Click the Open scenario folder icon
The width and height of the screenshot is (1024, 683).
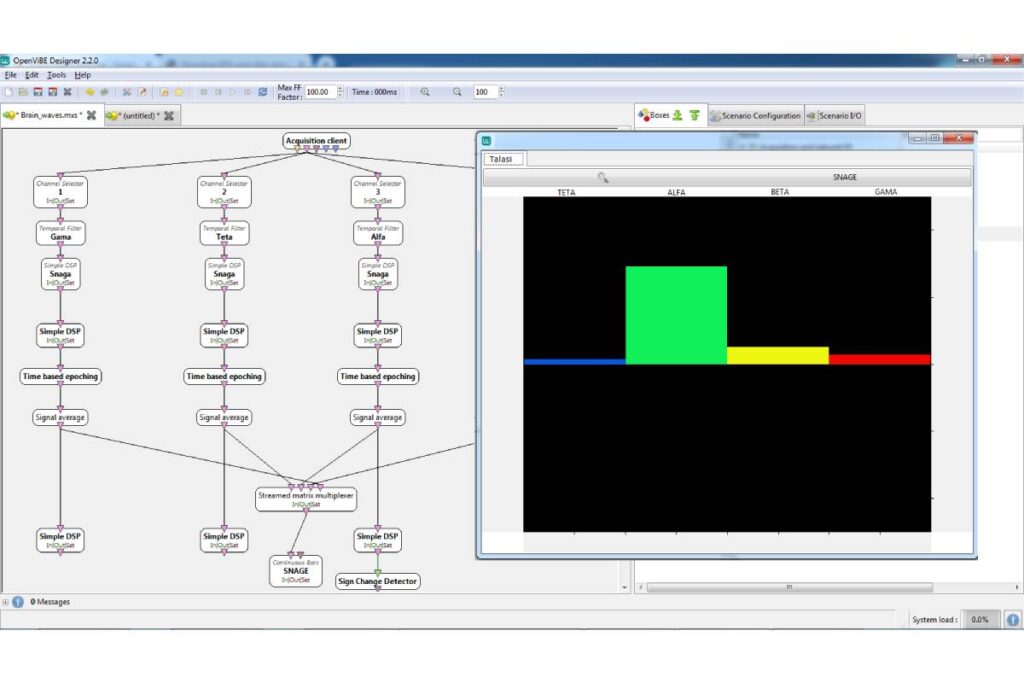22,92
